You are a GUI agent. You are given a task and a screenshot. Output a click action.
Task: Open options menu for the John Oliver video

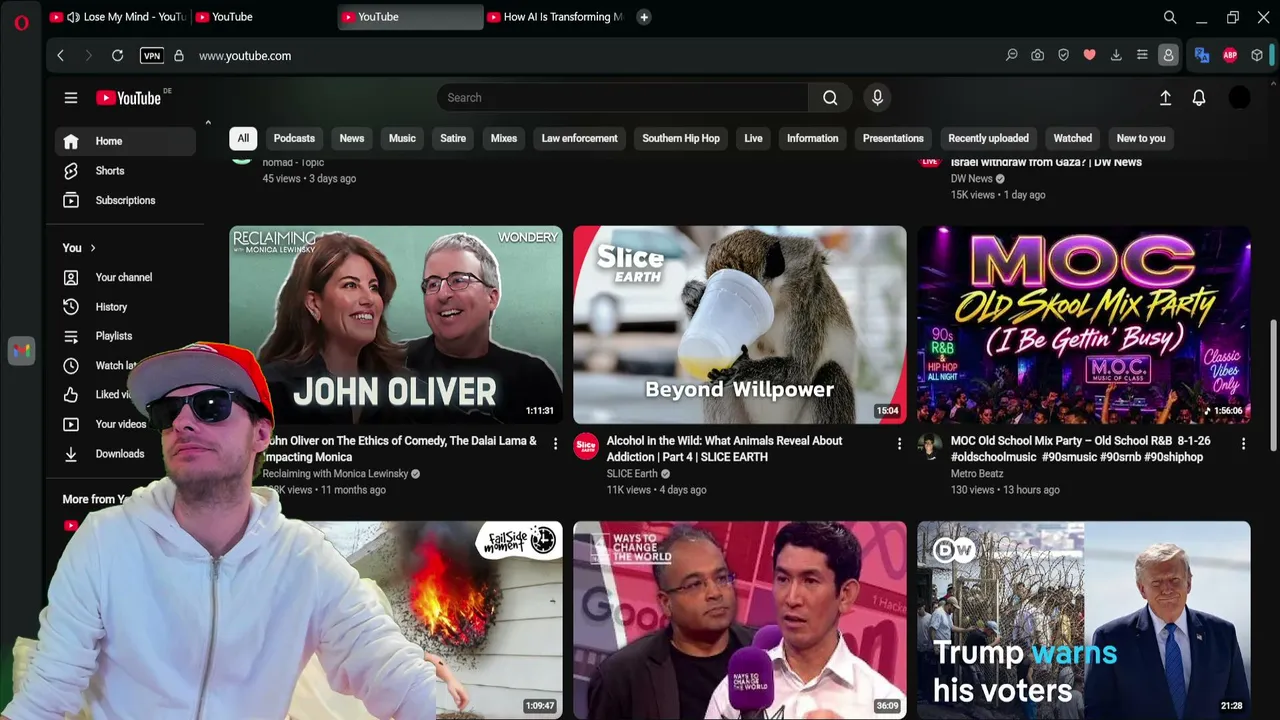click(x=555, y=443)
